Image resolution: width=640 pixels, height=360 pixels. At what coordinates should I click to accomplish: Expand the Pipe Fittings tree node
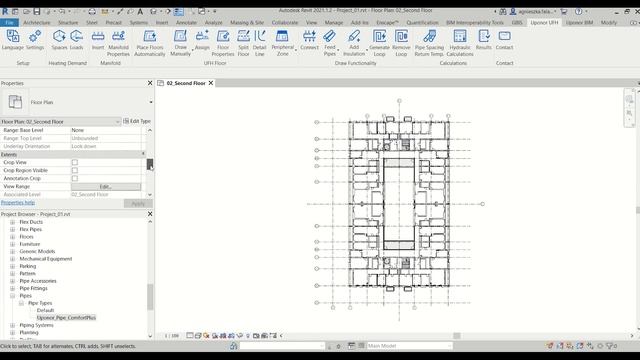(12, 288)
